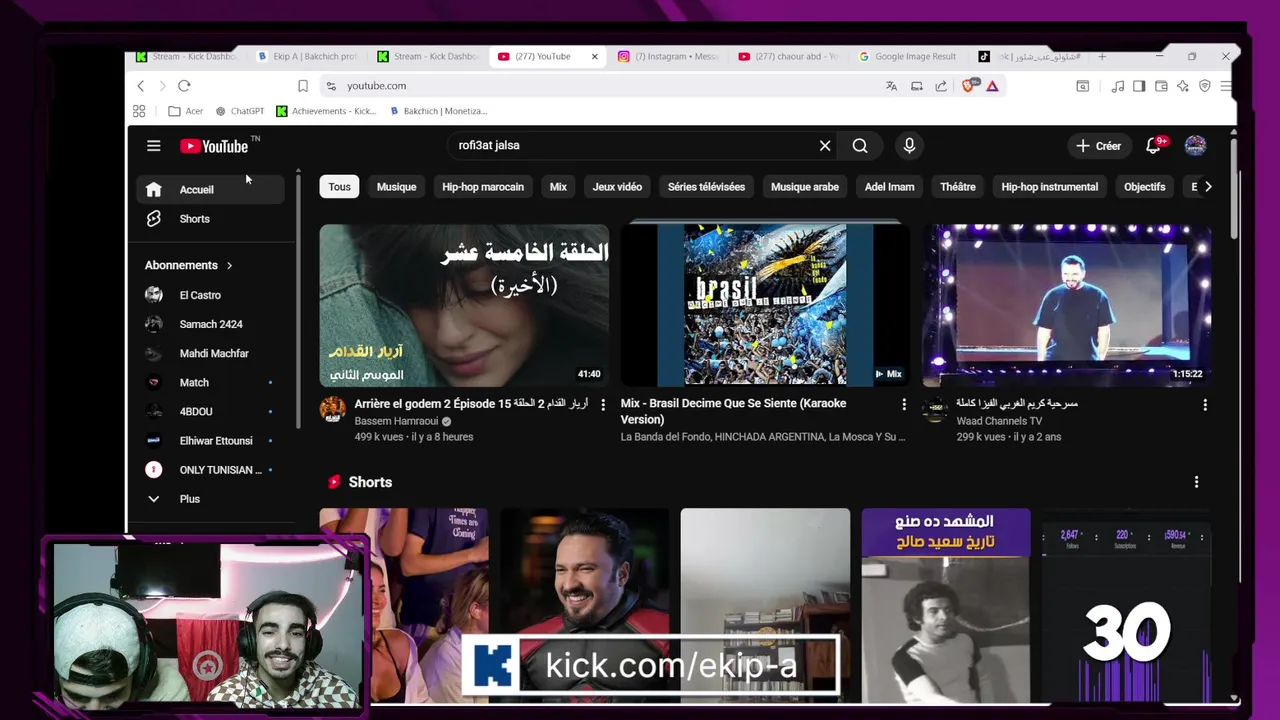Open the account avatar menu
Viewport: 1280px width, 720px height.
click(1195, 146)
